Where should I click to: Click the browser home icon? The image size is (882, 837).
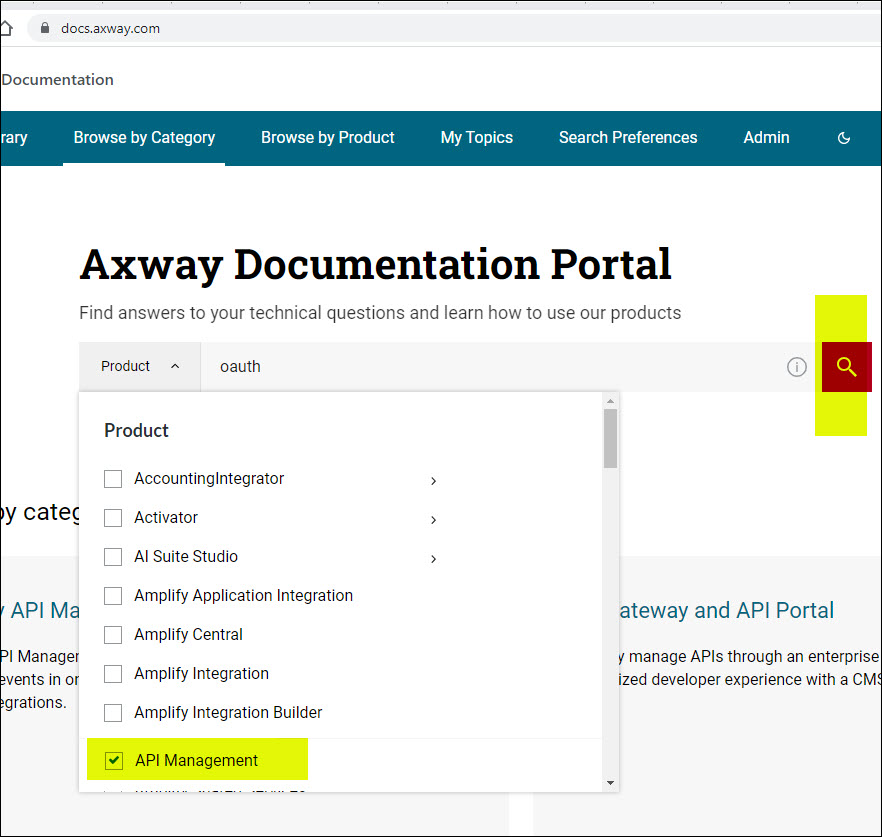click(x=6, y=28)
